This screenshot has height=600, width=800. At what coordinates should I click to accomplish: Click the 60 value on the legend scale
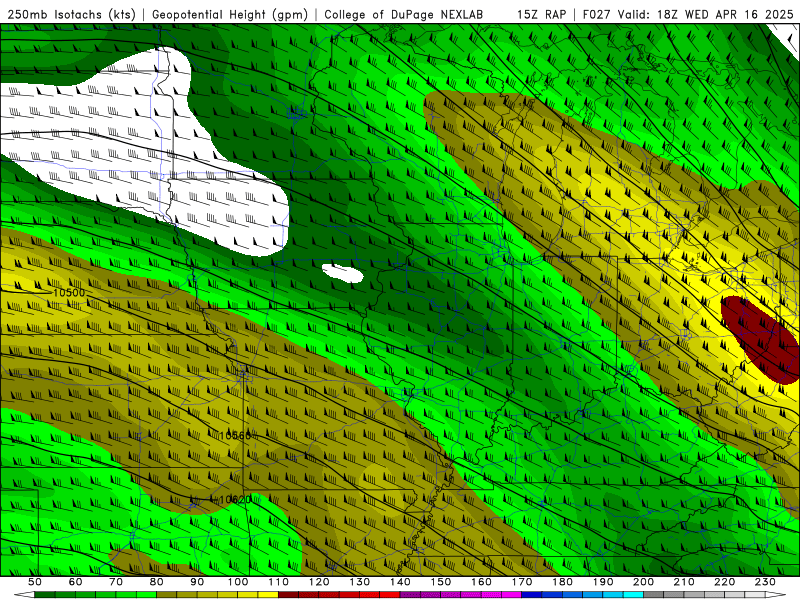coord(75,582)
